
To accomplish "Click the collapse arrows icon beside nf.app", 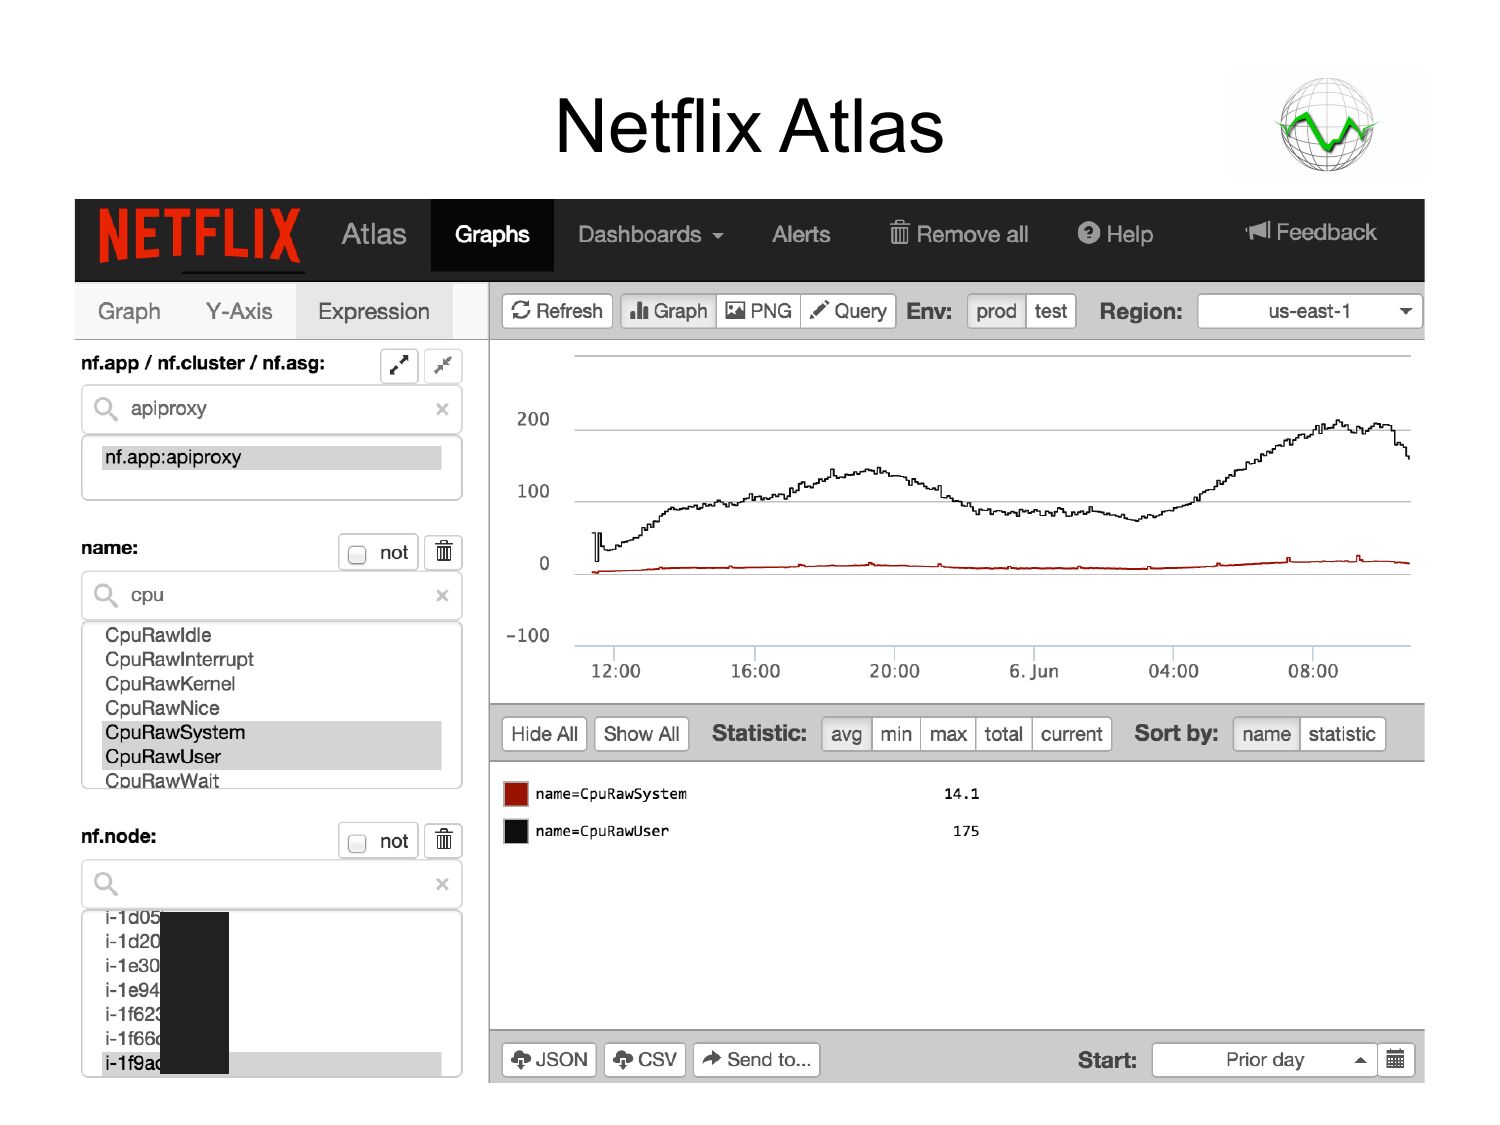I will [x=443, y=365].
